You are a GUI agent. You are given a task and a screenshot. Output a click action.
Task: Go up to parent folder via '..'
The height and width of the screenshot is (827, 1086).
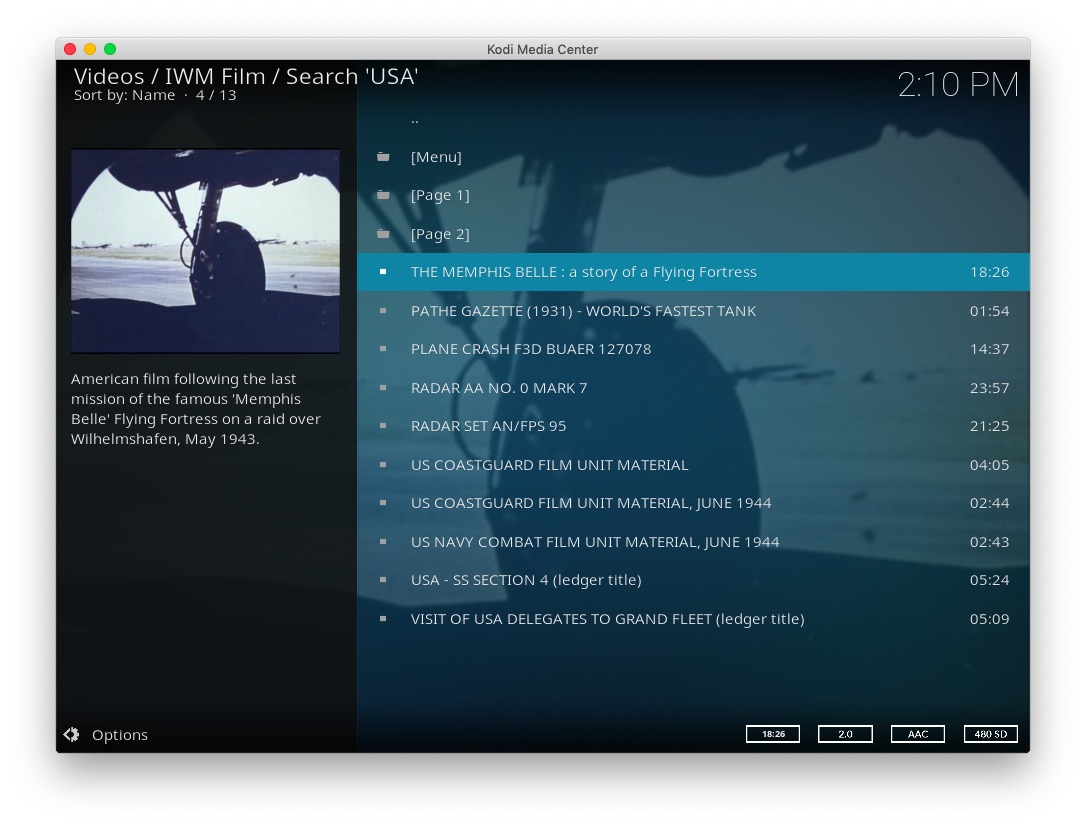pos(415,119)
